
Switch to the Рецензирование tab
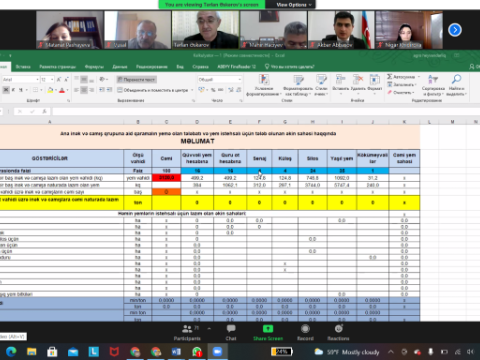(x=152, y=67)
